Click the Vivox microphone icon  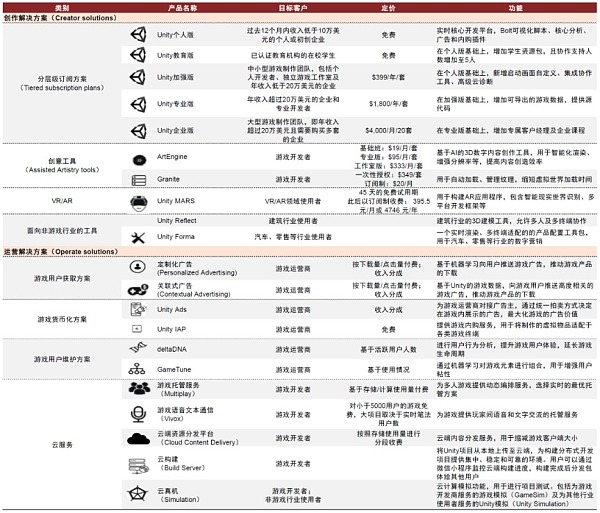tap(138, 412)
